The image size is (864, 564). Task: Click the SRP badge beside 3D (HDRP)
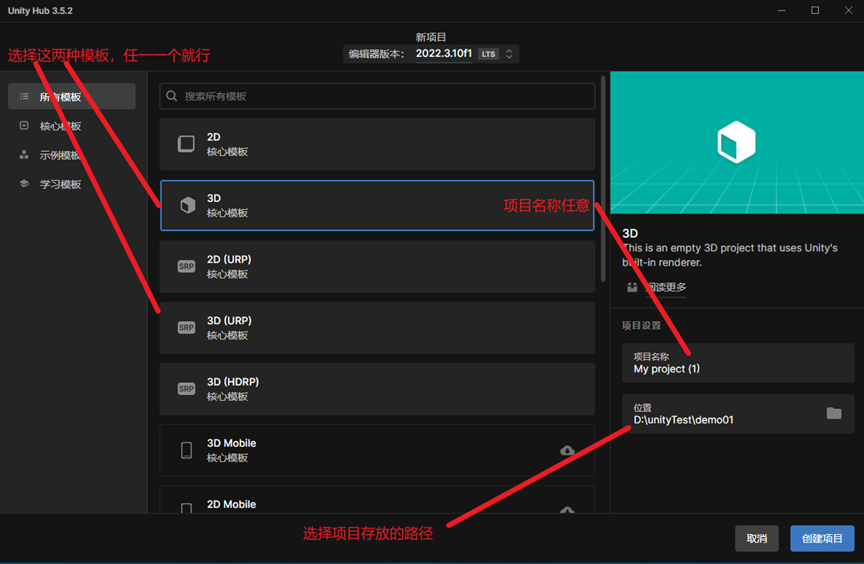pos(186,389)
